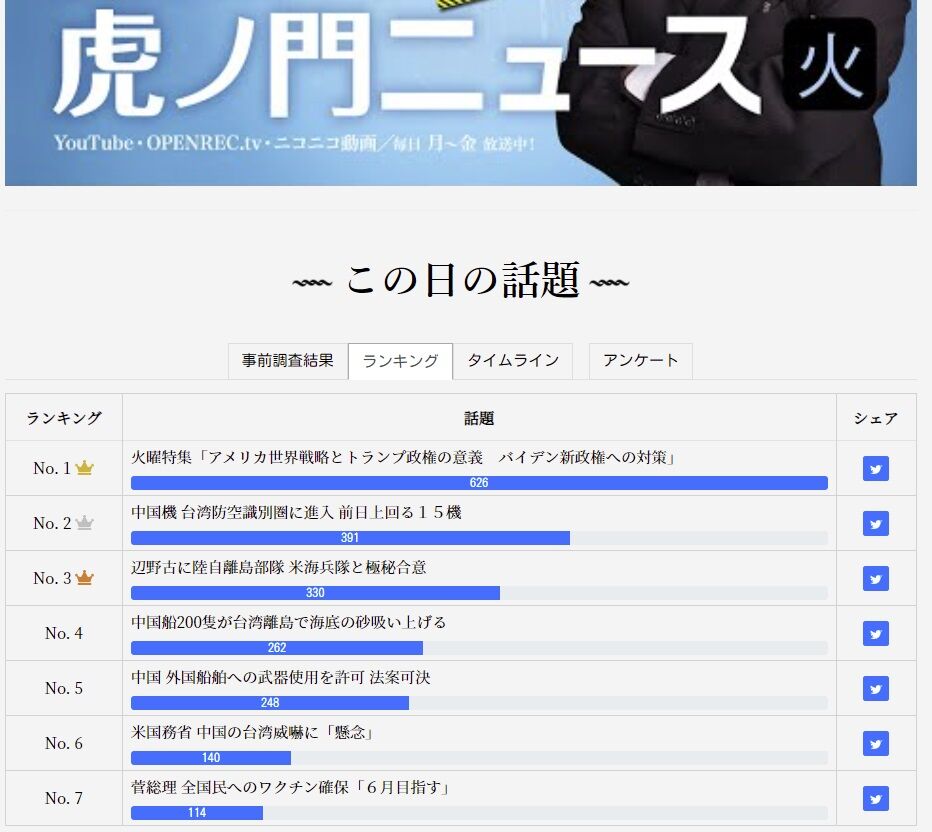Image resolution: width=932 pixels, height=832 pixels.
Task: Share No. 4 中国船200隻 topic via Twitter
Action: coord(876,634)
